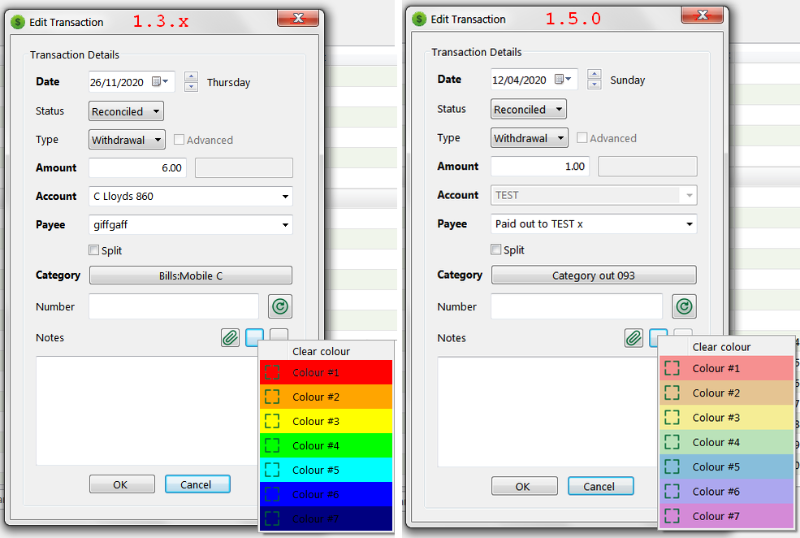Enable the Split checkbox under Paid out to TEST x
The width and height of the screenshot is (800, 538).
[496, 250]
